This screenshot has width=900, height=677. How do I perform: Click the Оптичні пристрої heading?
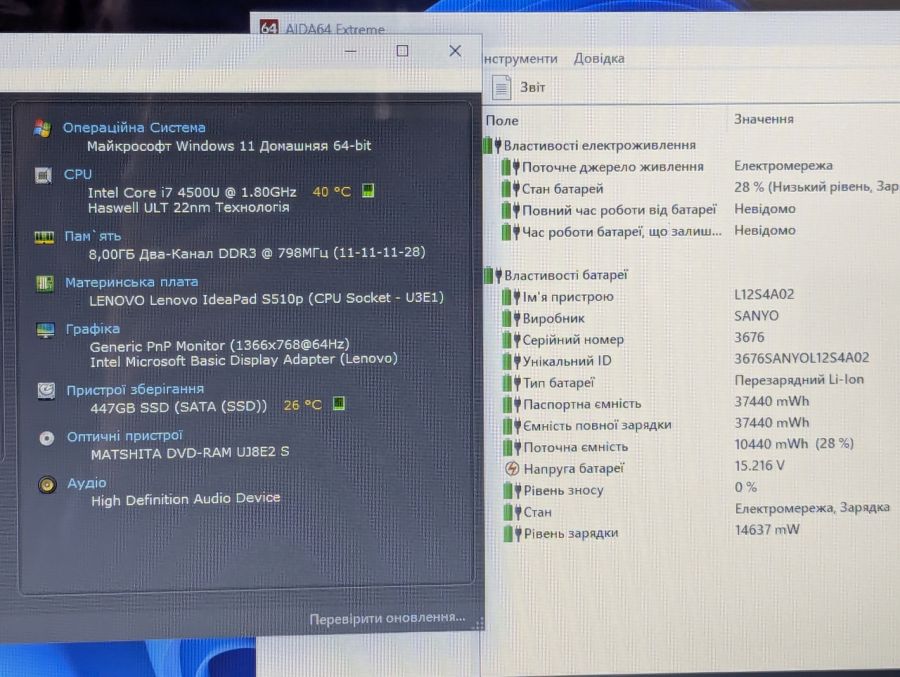(x=125, y=436)
